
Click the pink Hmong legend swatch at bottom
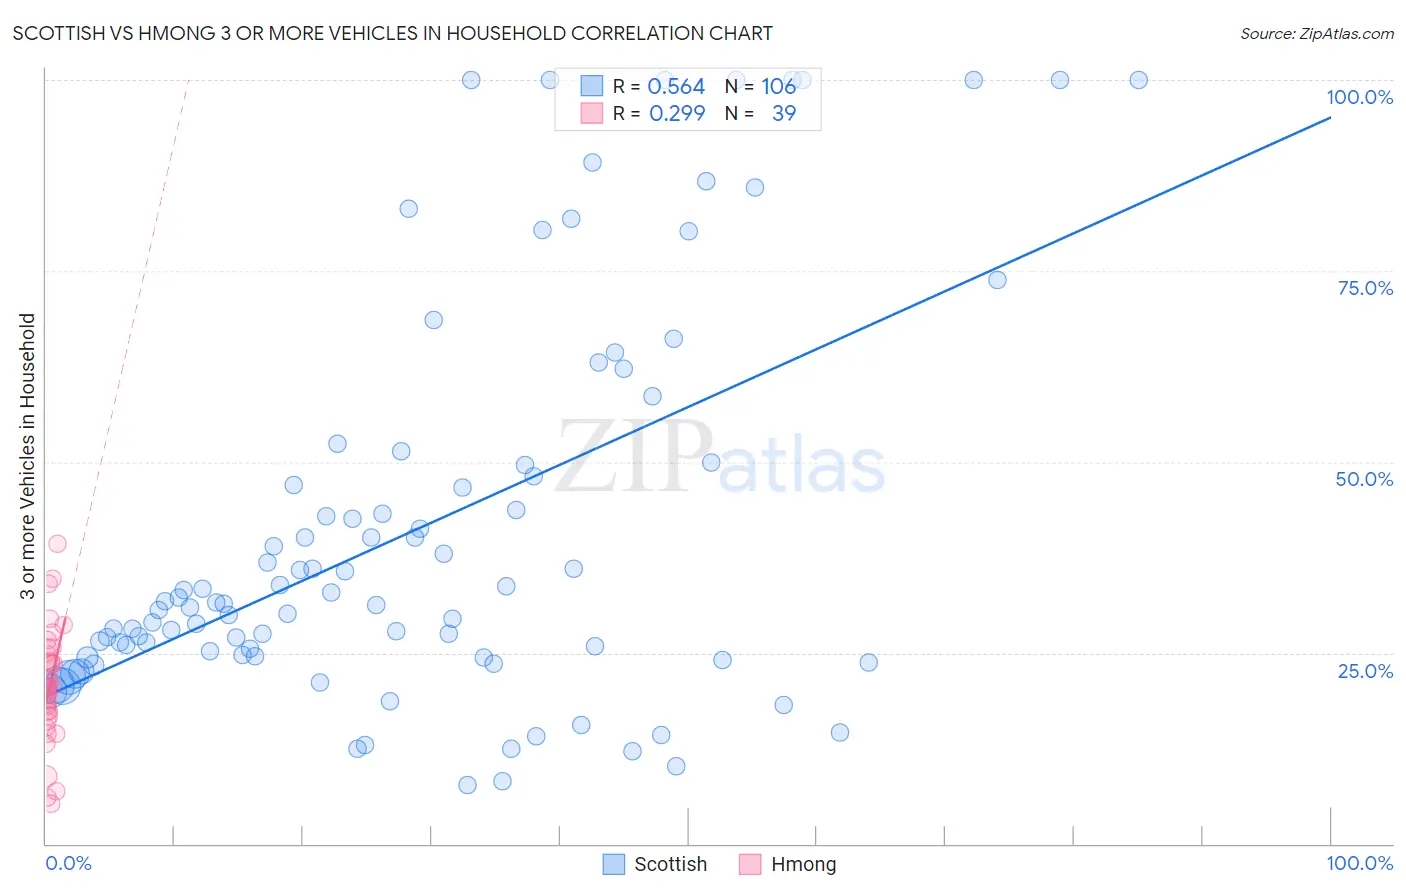pyautogui.click(x=750, y=864)
